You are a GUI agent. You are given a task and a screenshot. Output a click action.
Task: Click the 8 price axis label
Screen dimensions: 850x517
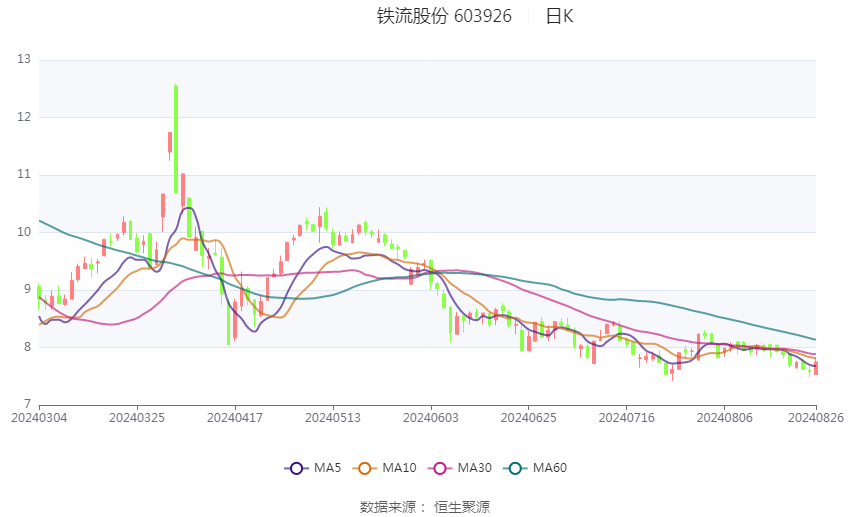[x=28, y=347]
